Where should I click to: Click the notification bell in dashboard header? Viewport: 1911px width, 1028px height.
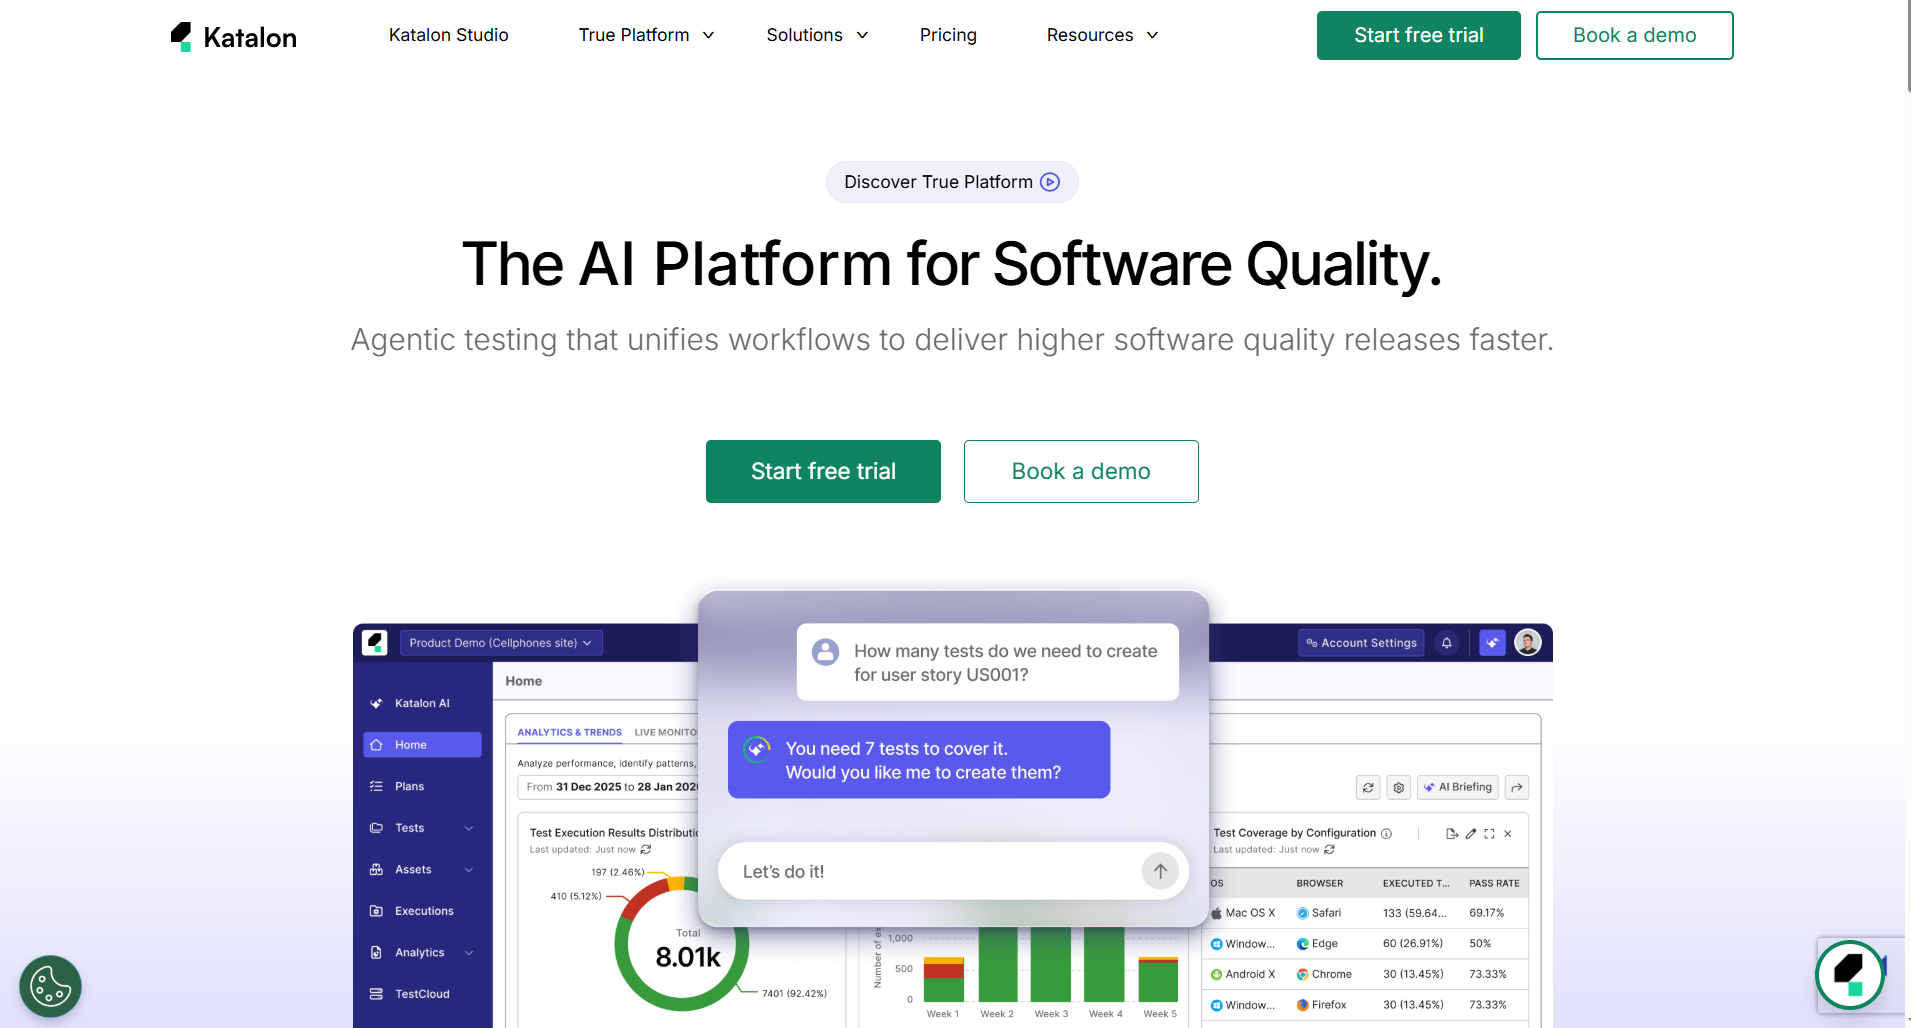(1446, 643)
